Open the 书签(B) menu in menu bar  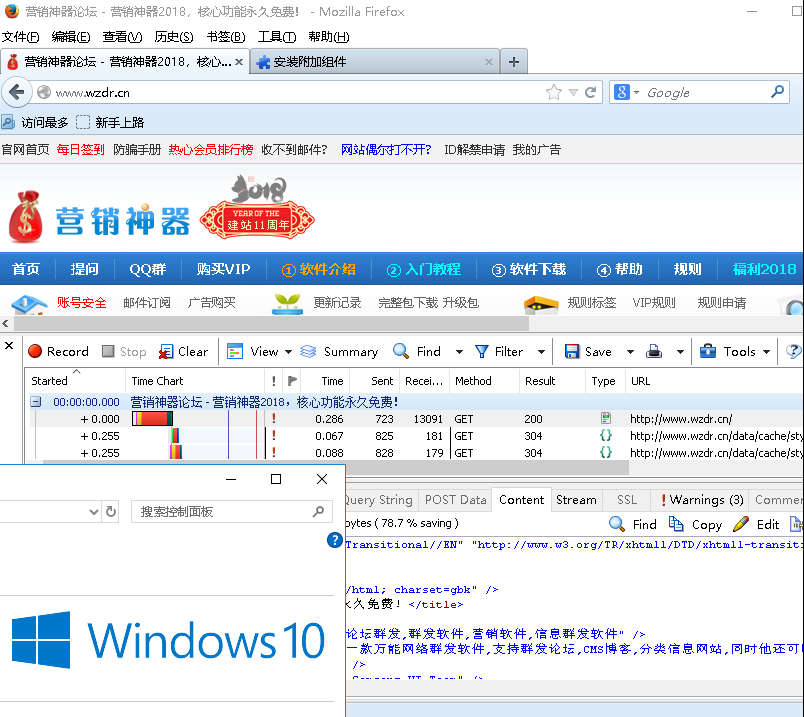pos(225,37)
